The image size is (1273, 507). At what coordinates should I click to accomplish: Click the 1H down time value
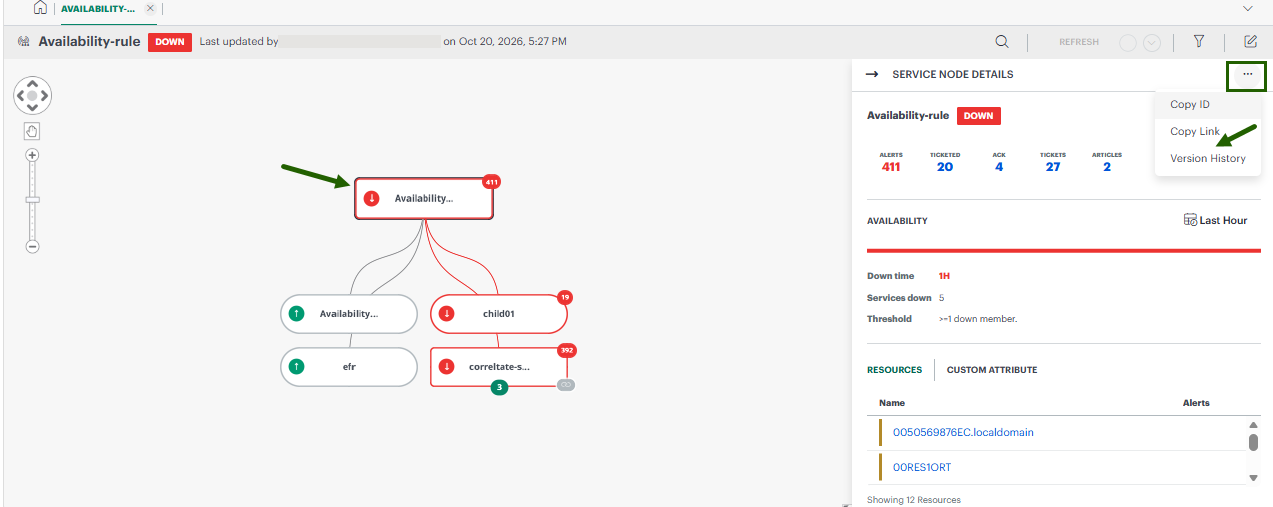(x=944, y=276)
